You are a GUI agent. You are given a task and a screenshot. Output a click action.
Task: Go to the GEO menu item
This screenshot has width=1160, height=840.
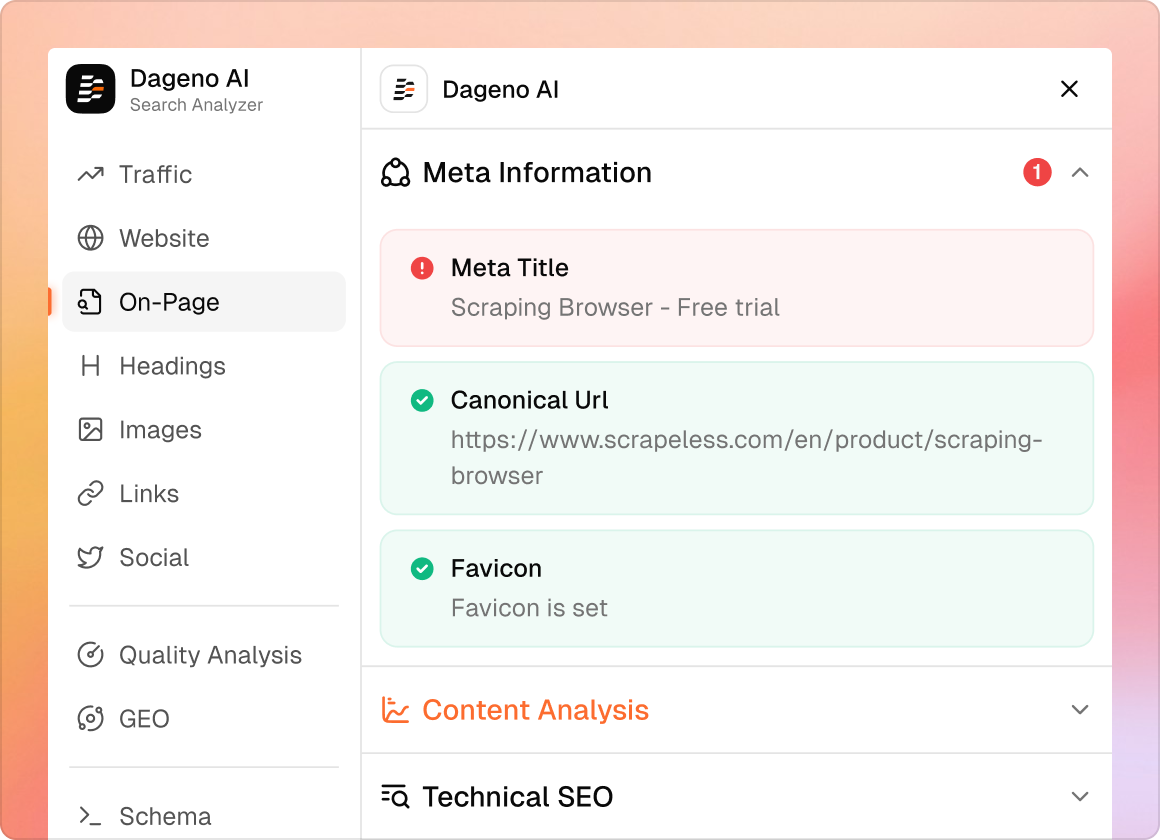[x=144, y=719]
